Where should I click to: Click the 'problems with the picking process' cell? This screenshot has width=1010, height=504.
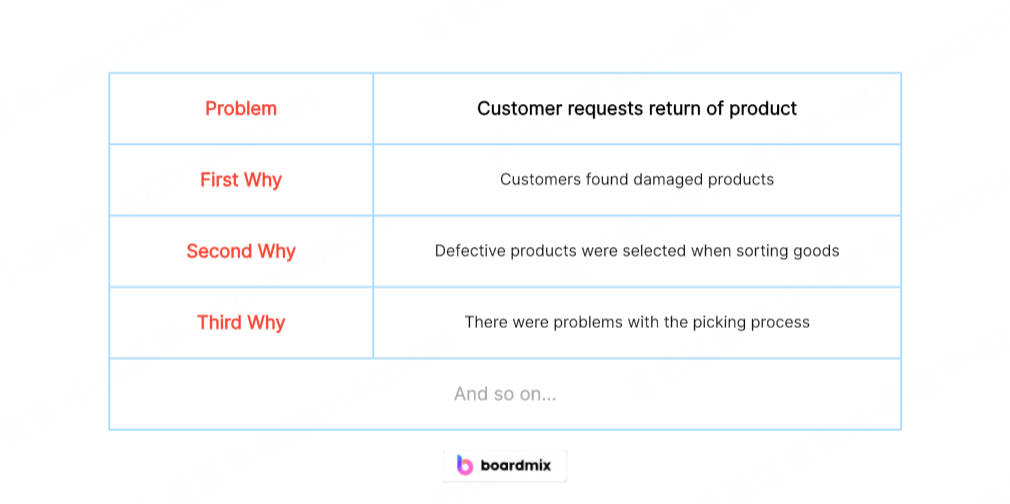[637, 322]
